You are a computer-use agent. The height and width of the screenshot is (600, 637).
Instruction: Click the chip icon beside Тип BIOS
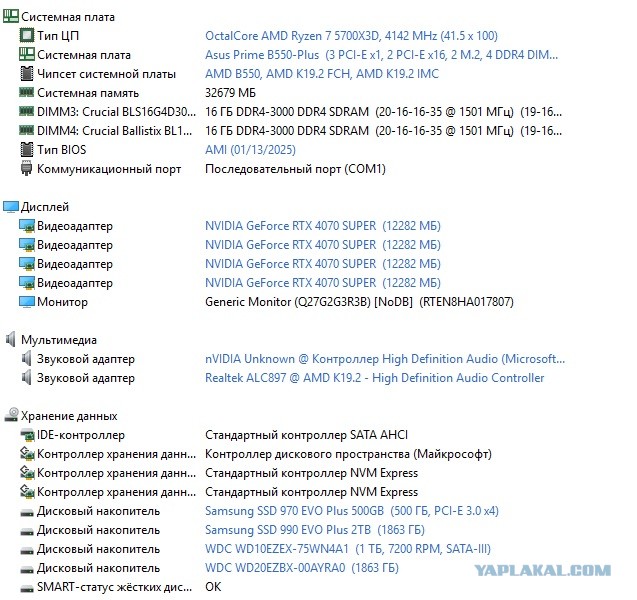click(27, 149)
